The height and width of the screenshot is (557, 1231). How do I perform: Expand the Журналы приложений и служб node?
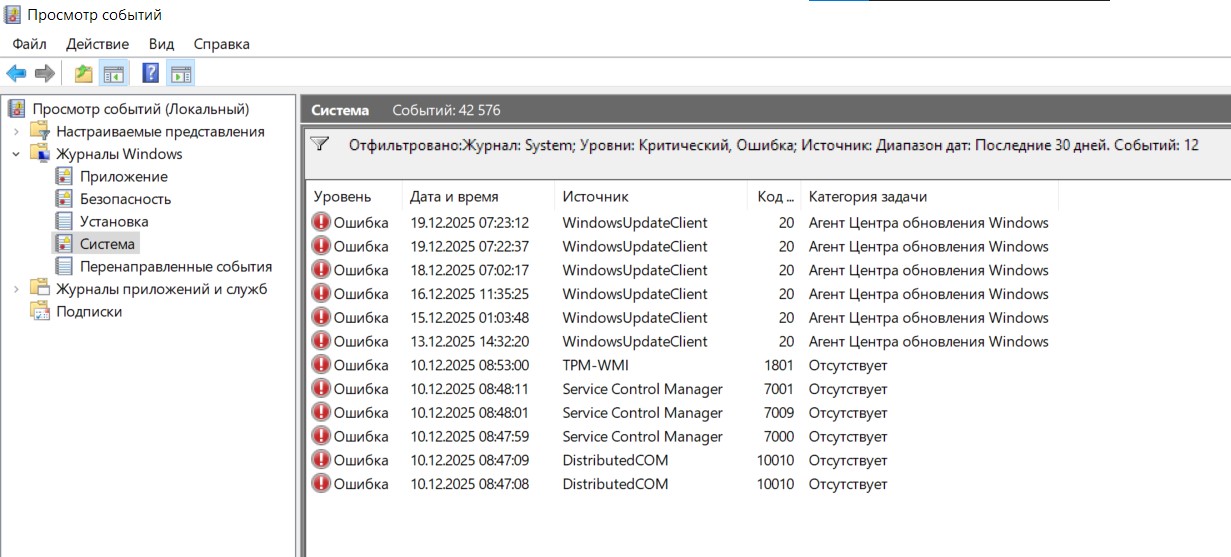(16, 289)
